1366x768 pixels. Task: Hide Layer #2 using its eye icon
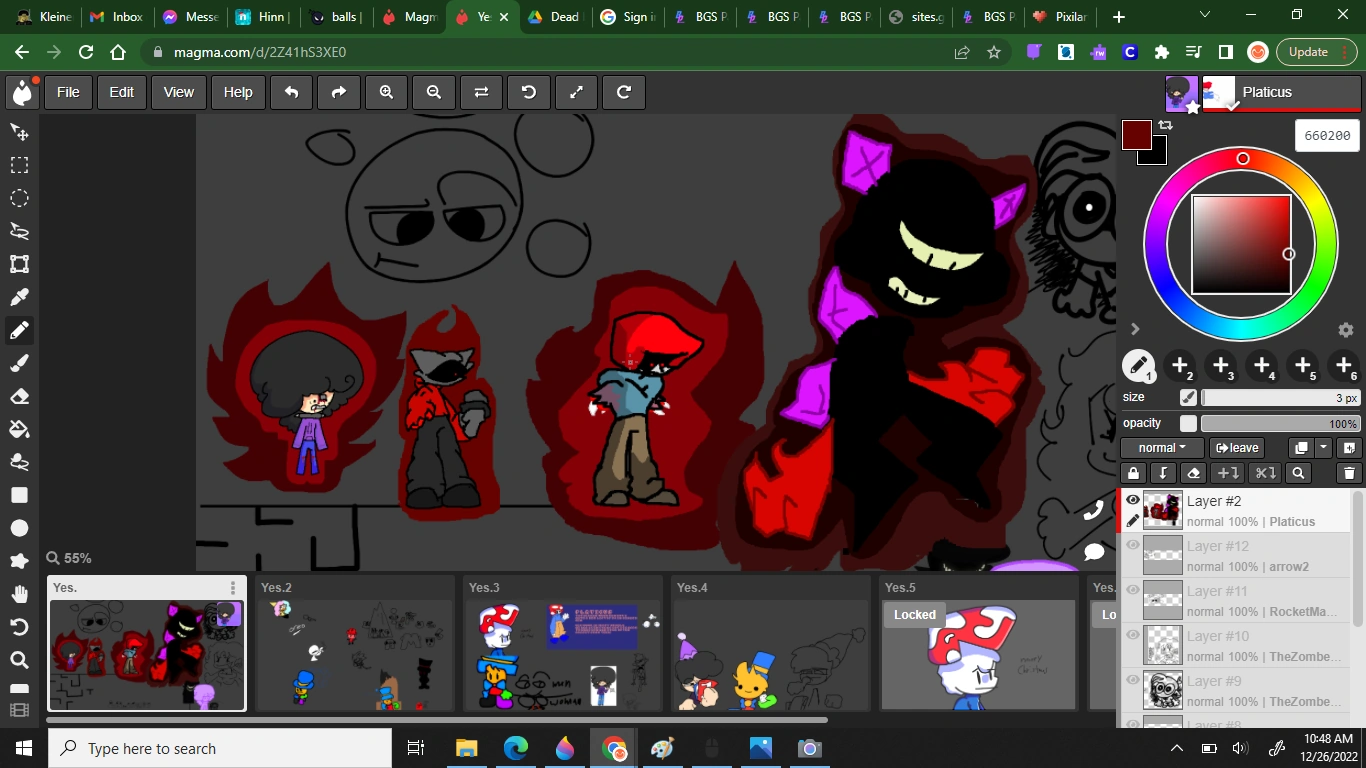1133,501
